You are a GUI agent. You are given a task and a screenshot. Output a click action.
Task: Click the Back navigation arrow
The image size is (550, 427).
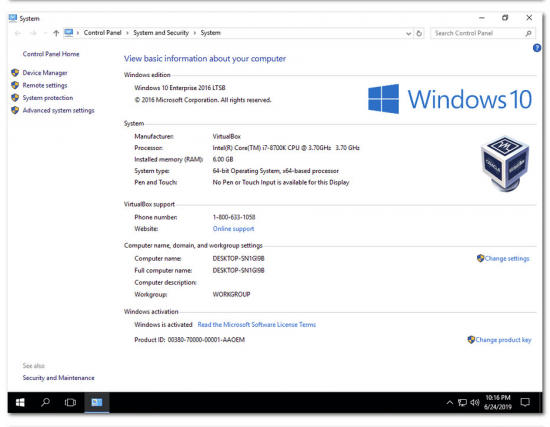point(18,33)
